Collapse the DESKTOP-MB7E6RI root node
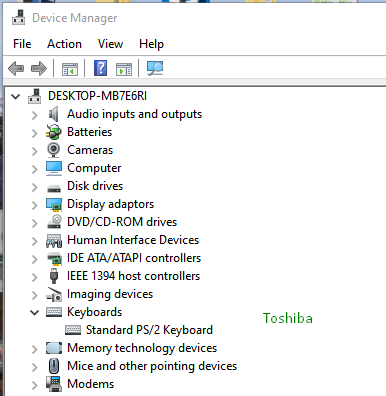386x396 pixels. [16, 97]
